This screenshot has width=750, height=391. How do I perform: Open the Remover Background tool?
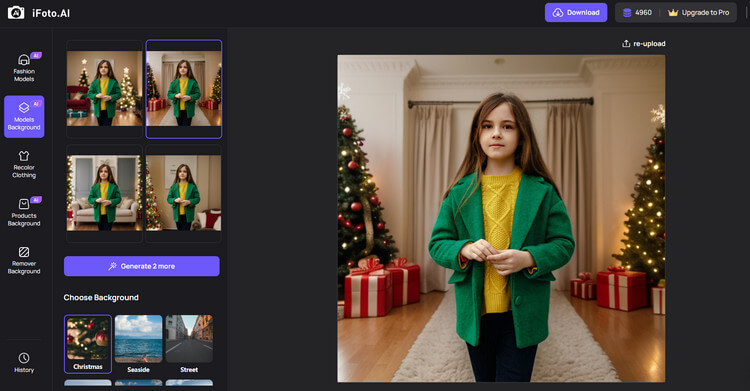click(x=24, y=261)
